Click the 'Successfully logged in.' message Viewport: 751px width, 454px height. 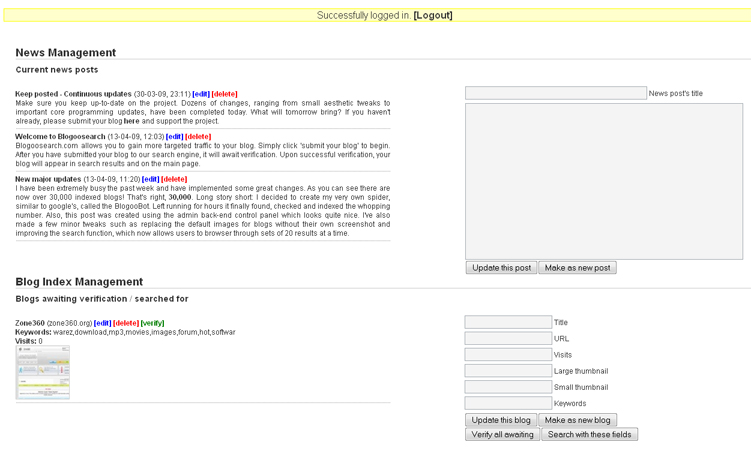point(364,15)
